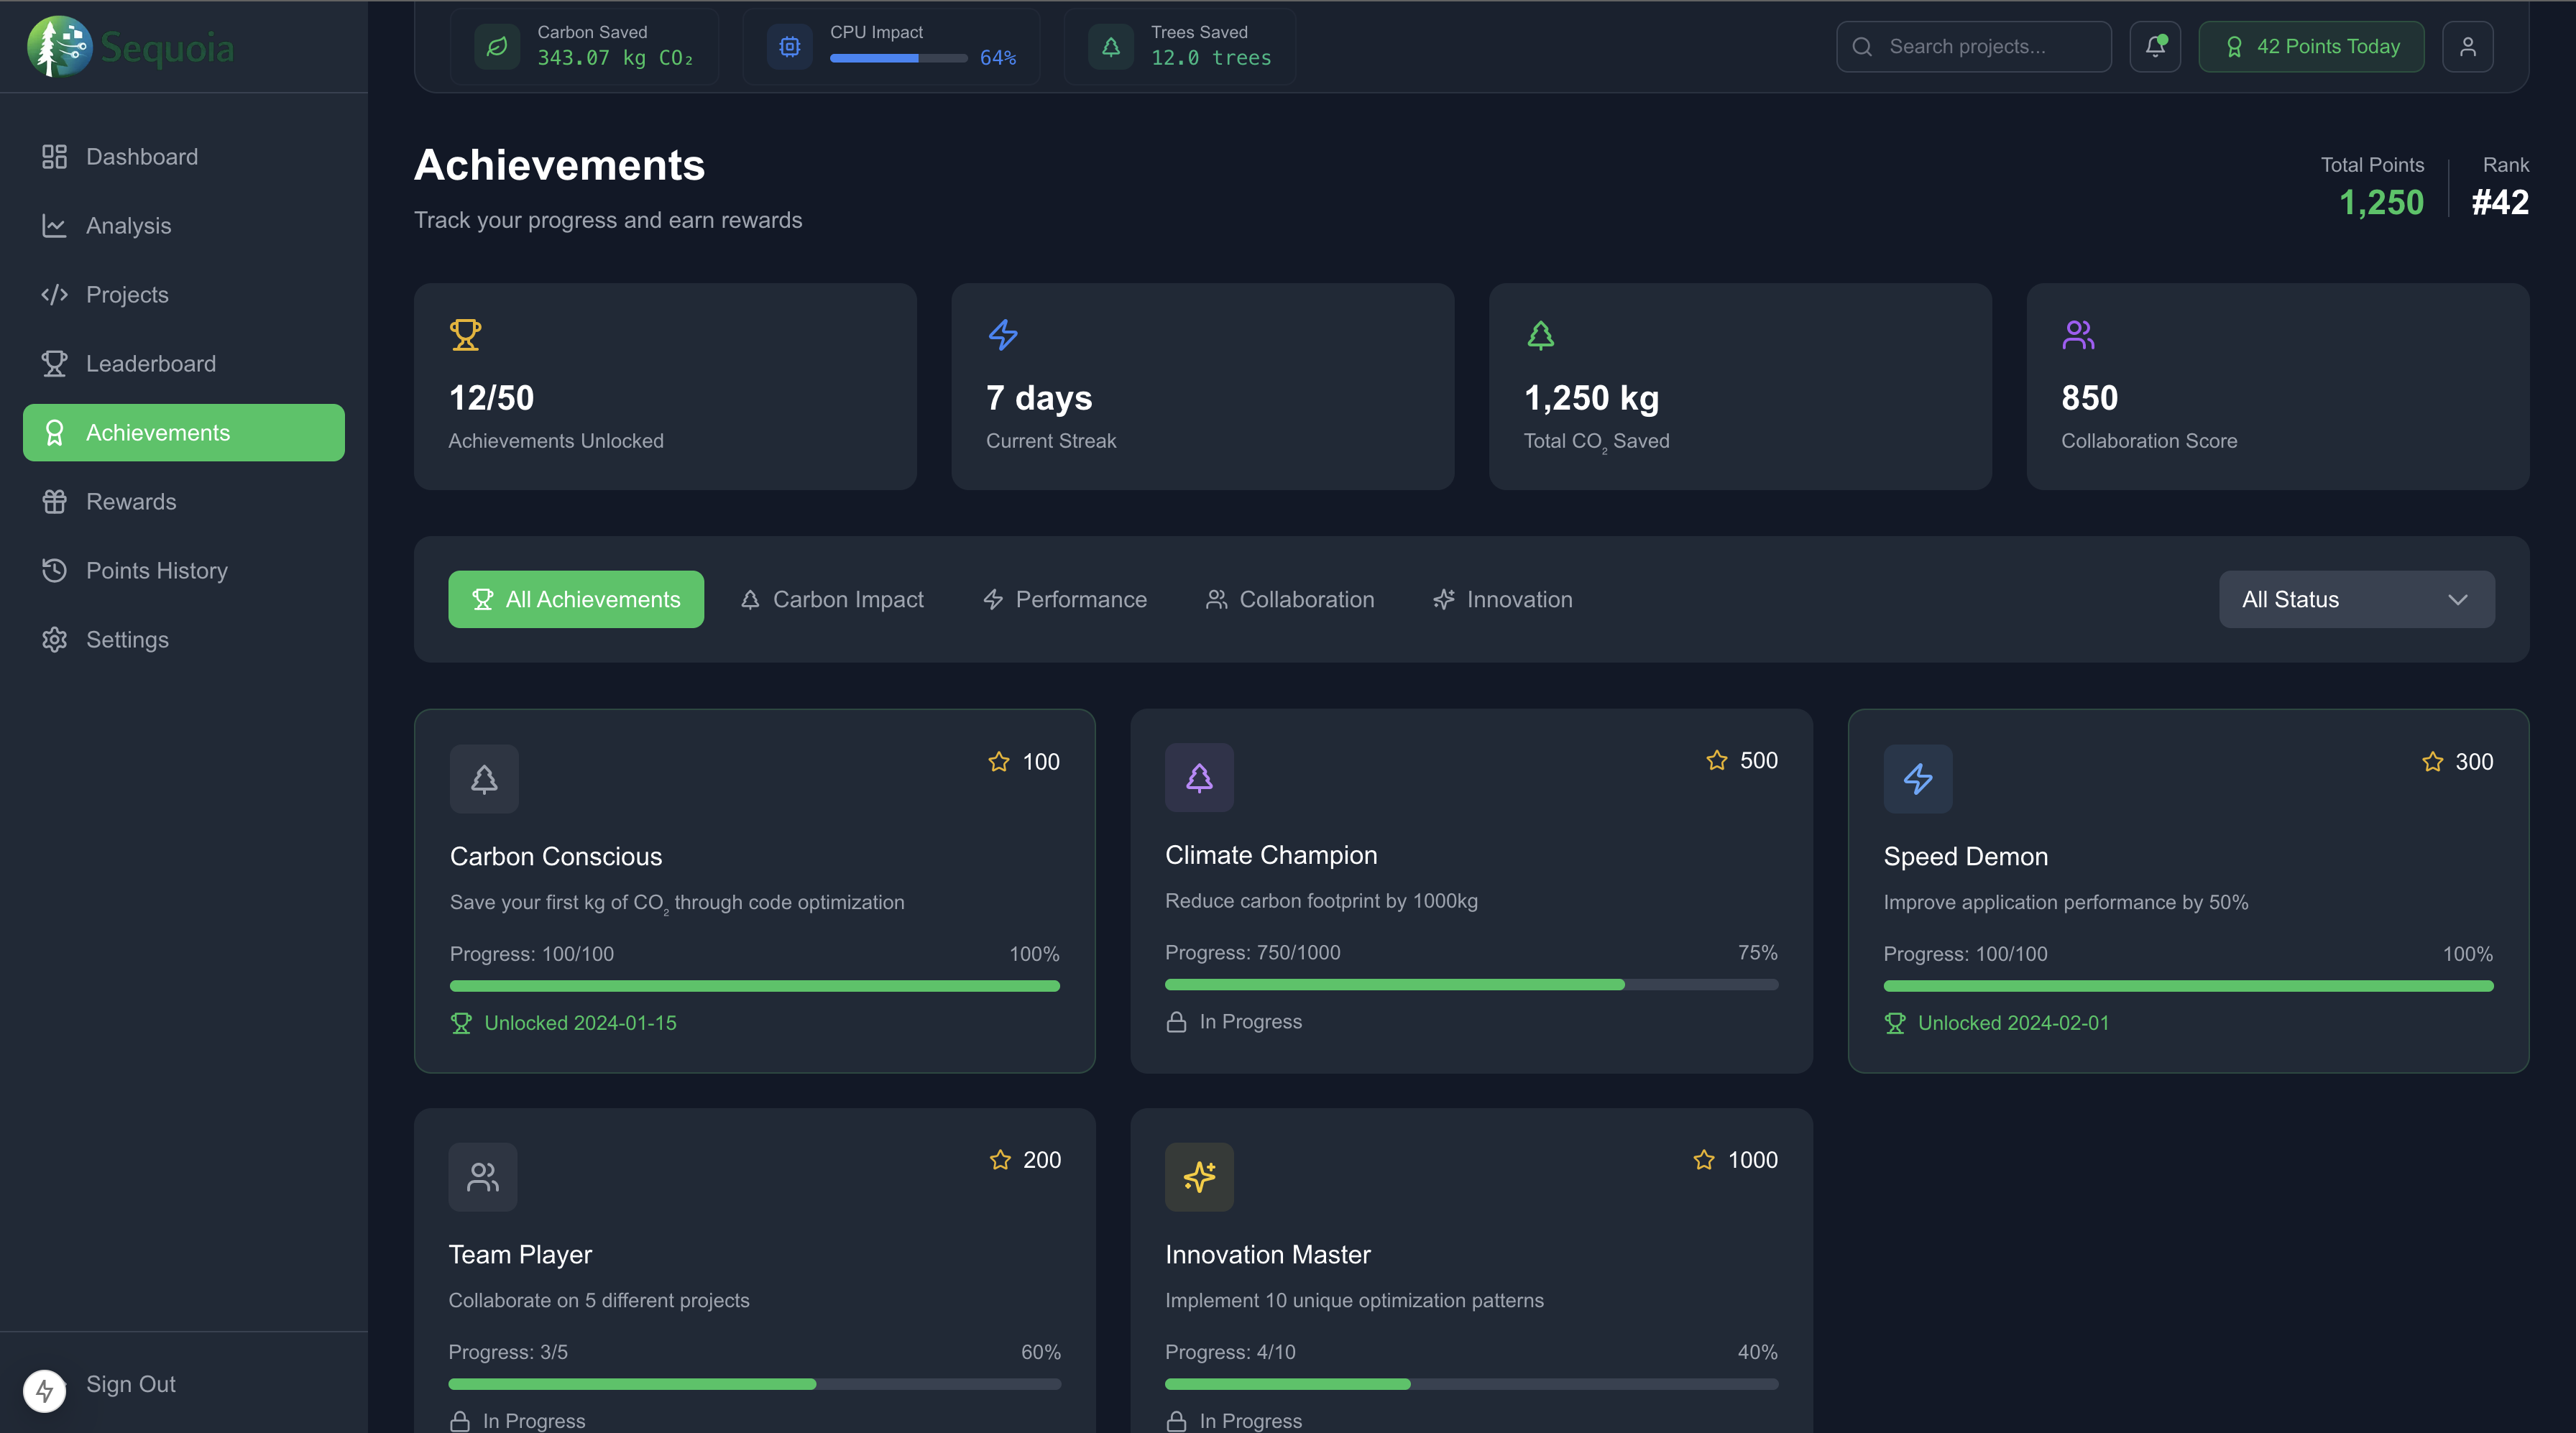
Task: Select the Collaboration filter tab
Action: pyautogui.click(x=1290, y=599)
